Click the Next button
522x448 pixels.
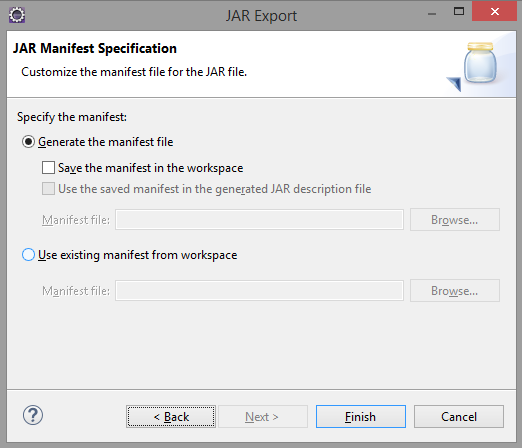263,417
